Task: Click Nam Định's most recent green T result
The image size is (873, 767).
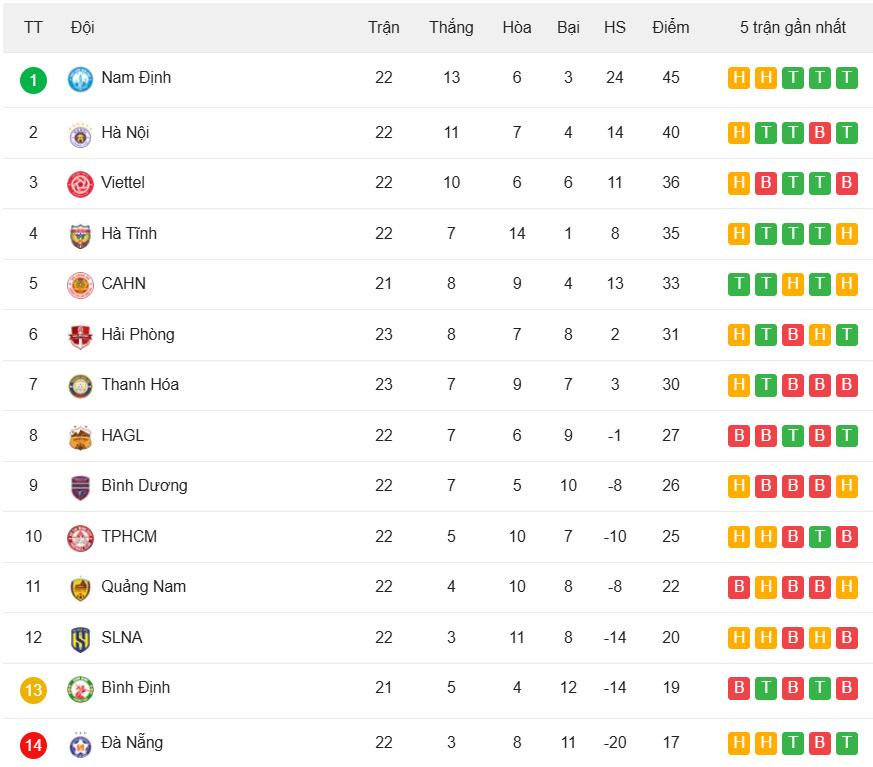Action: pyautogui.click(x=846, y=78)
